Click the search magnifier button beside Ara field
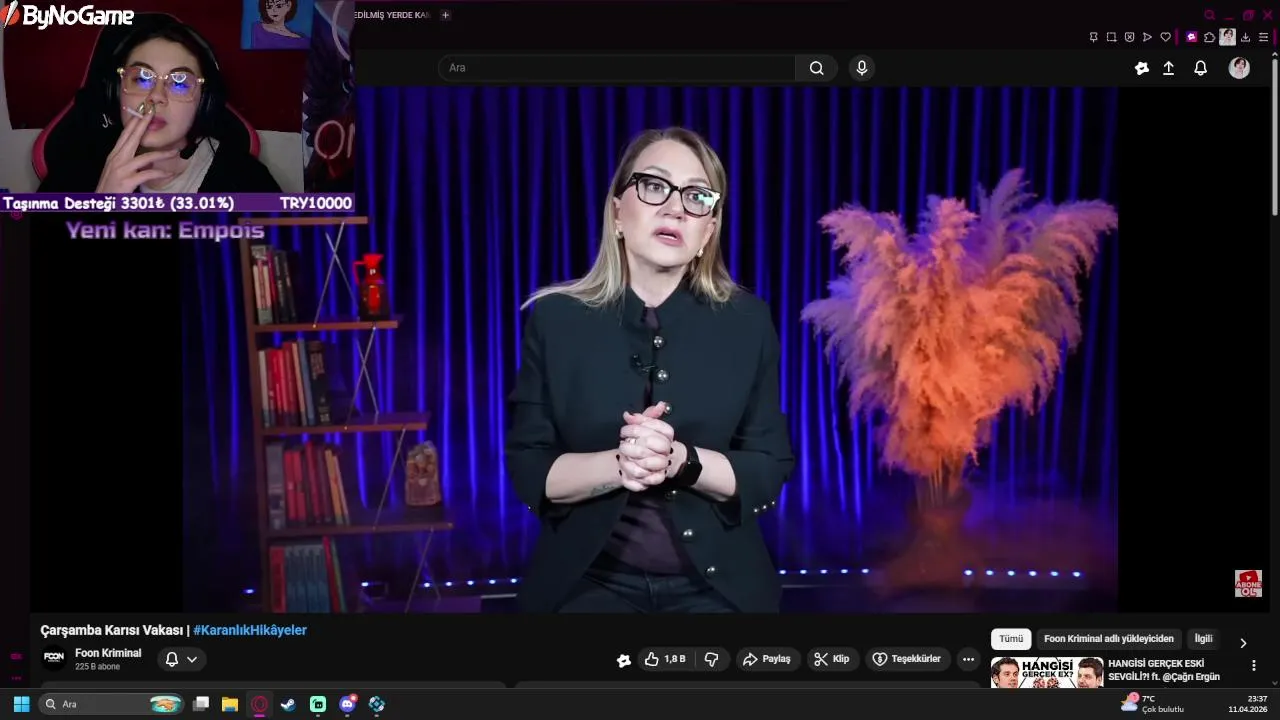 point(817,68)
